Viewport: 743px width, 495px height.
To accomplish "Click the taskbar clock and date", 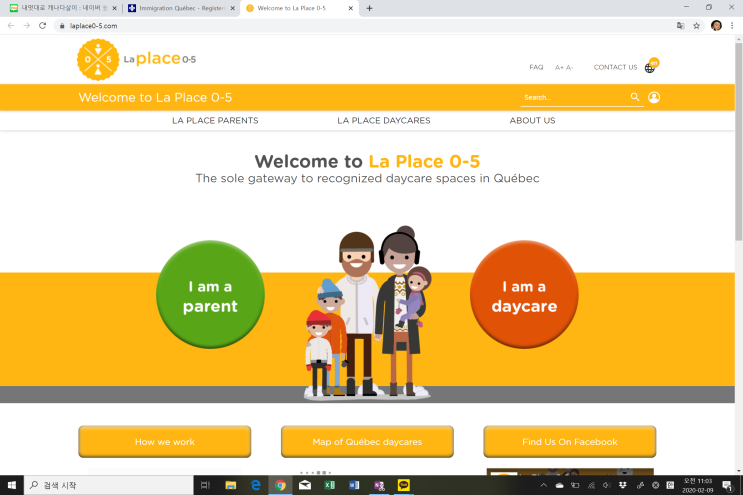I will 698,485.
